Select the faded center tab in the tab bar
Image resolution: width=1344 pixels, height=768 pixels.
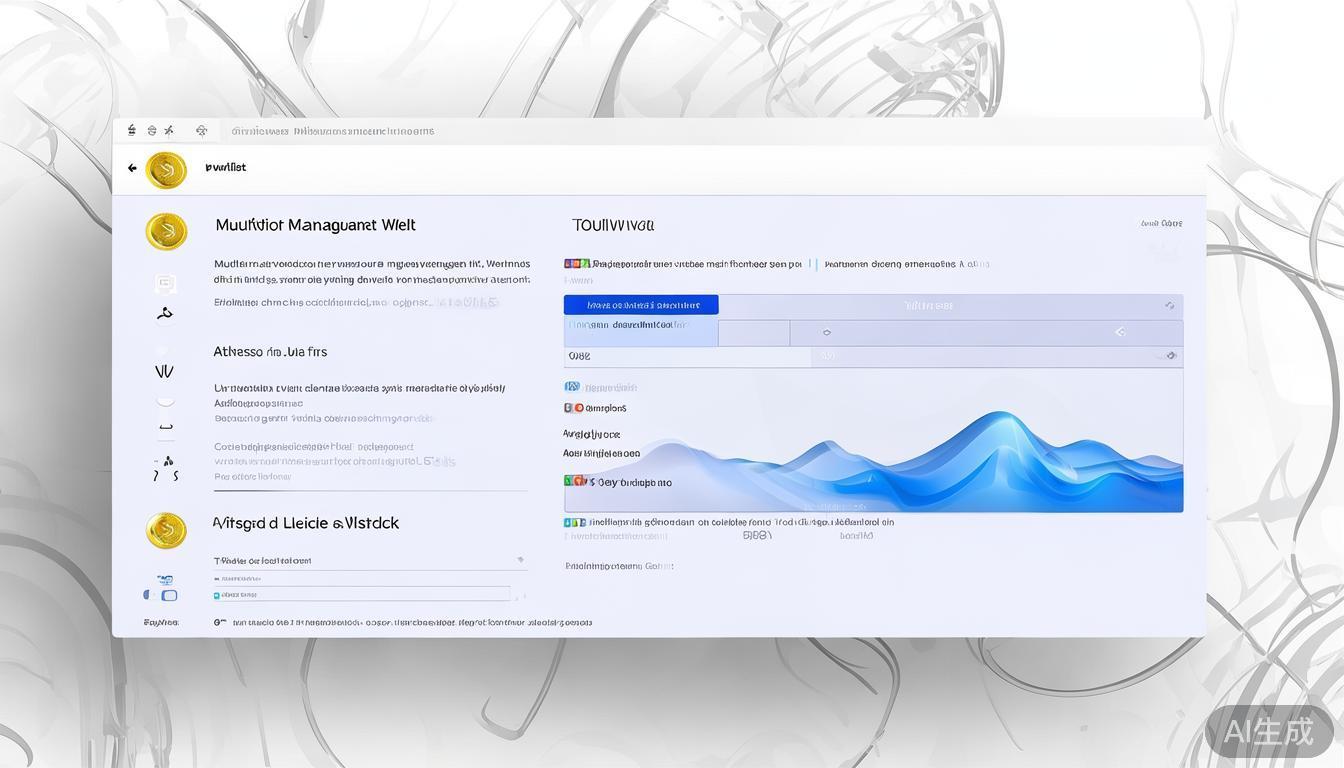point(928,305)
